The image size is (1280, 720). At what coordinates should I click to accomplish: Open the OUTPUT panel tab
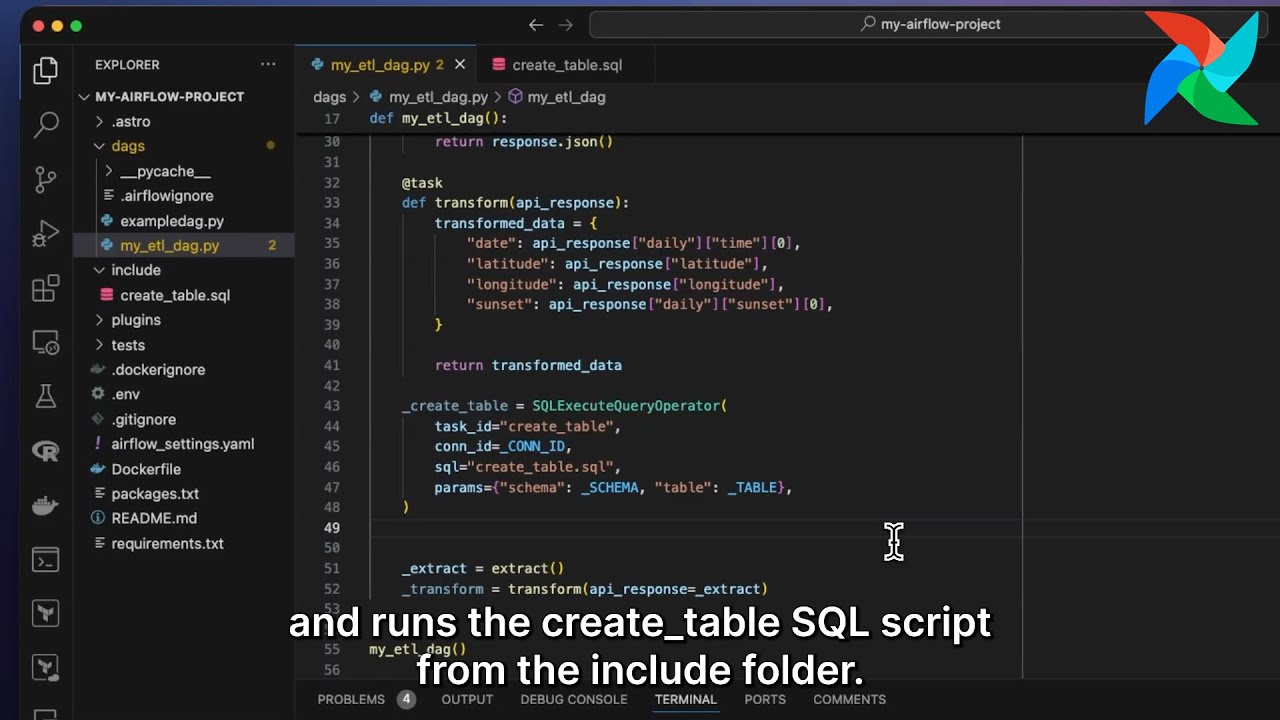tap(467, 699)
